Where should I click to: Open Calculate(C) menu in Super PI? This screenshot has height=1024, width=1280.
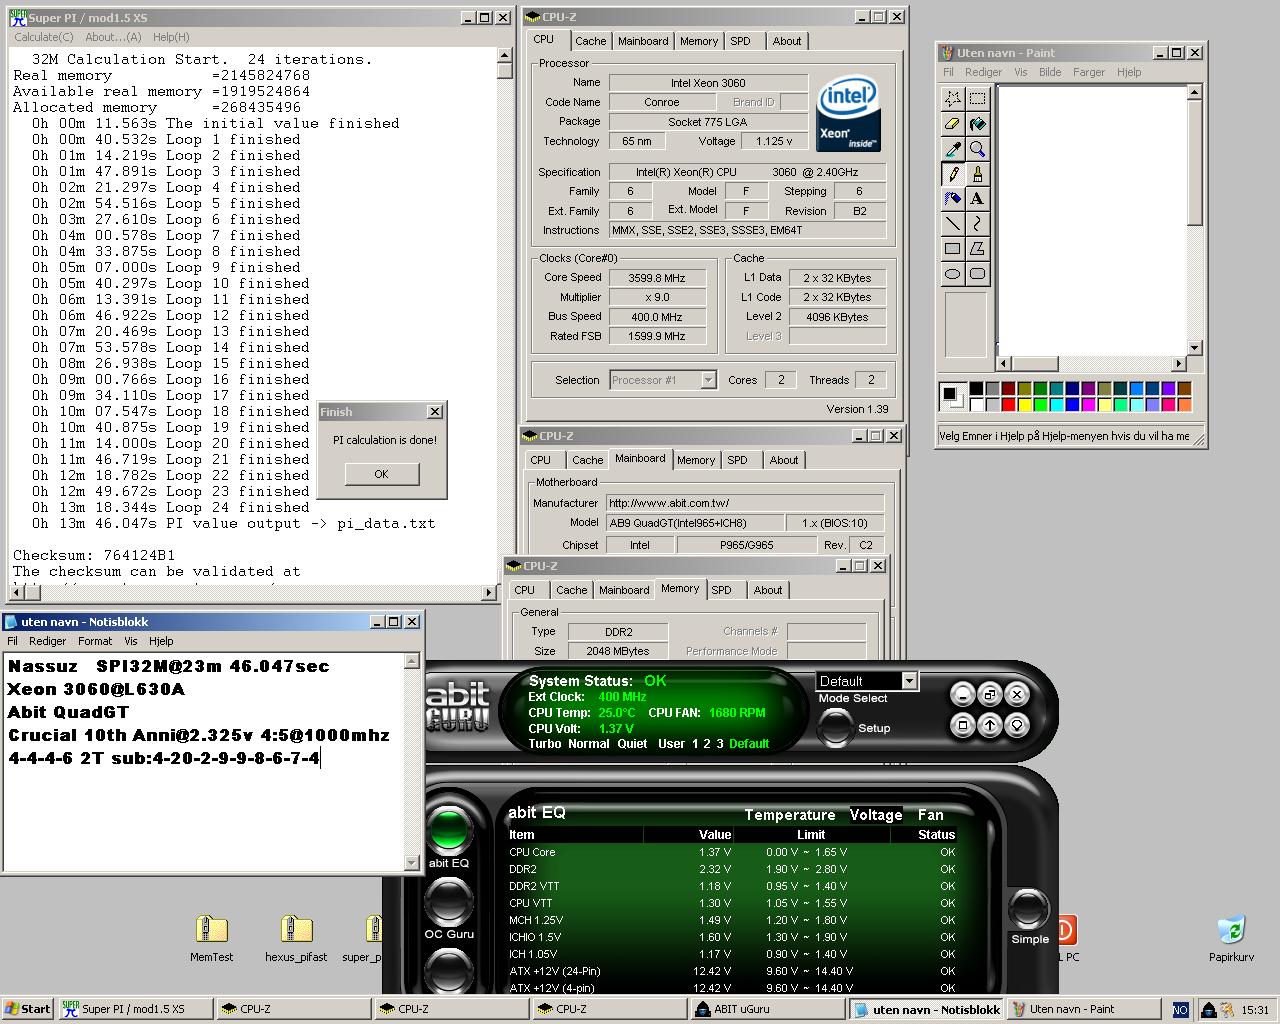click(x=44, y=37)
